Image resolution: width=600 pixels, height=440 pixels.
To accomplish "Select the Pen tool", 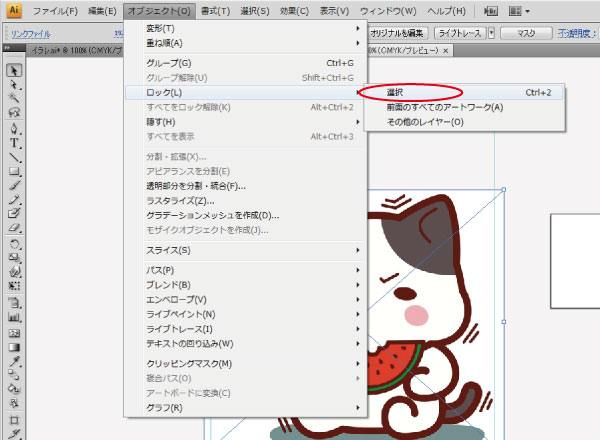I will coord(14,129).
